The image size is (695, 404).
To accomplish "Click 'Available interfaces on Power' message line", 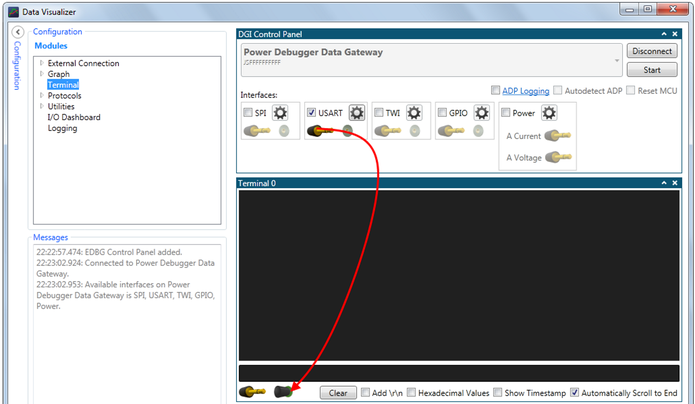I will pos(113,284).
